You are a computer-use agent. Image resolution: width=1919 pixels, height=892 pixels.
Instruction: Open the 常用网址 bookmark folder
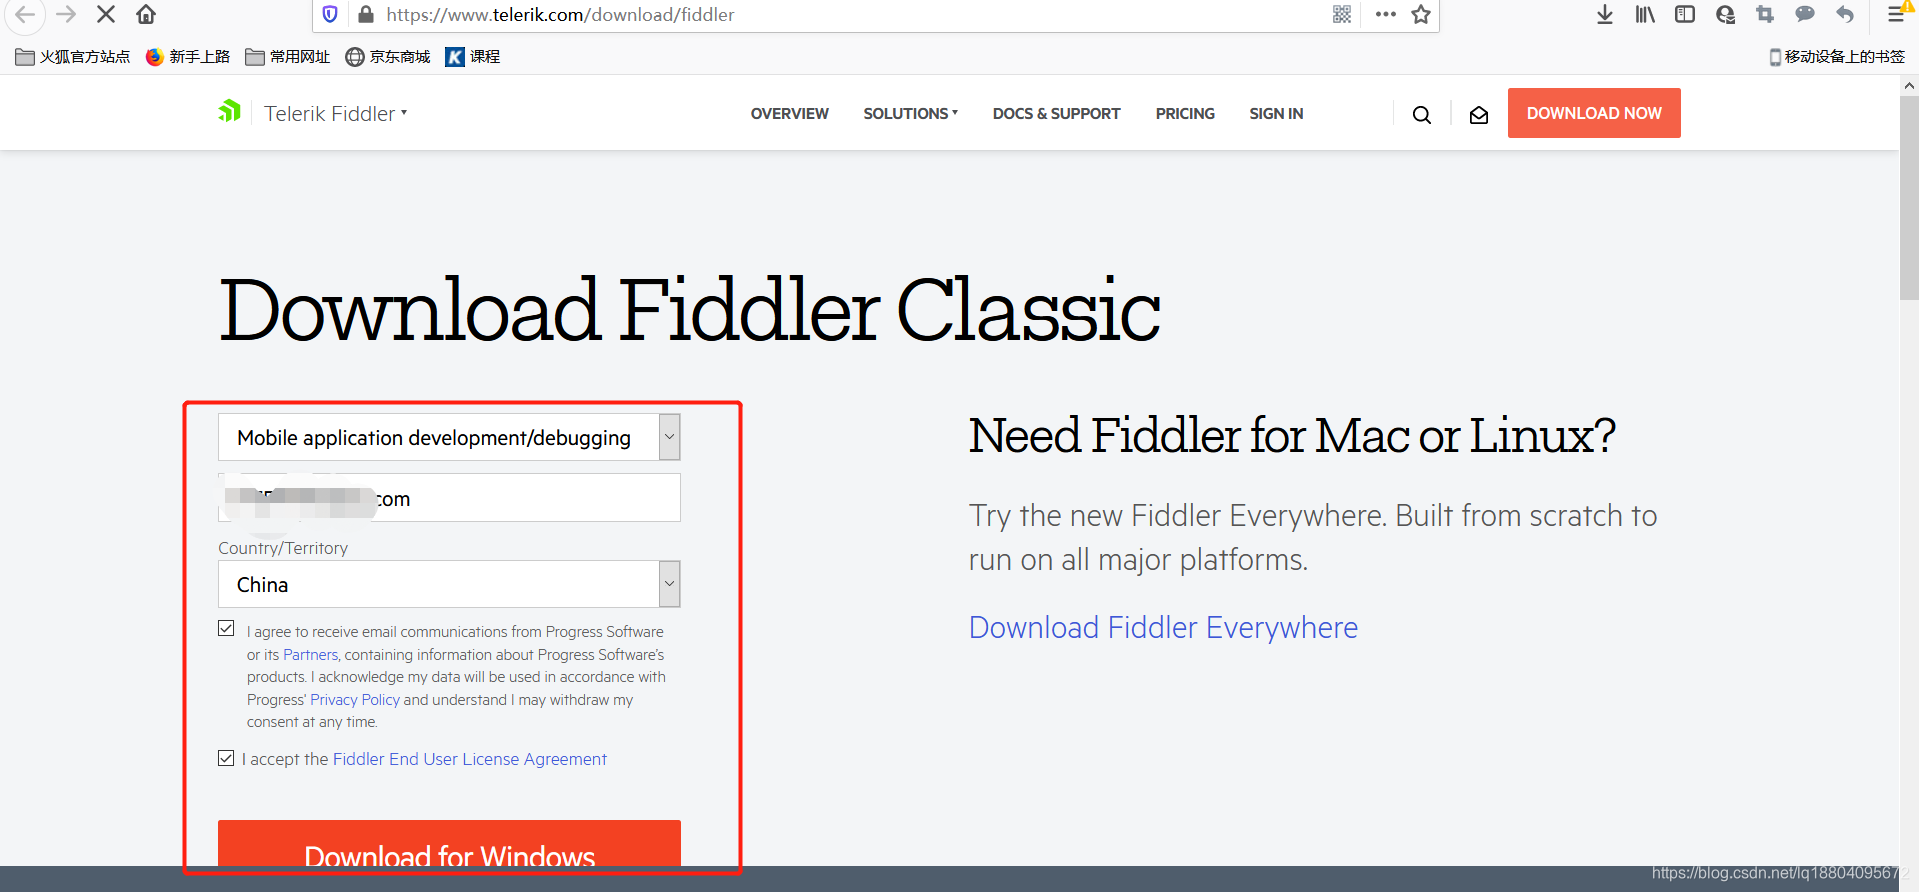coord(288,57)
